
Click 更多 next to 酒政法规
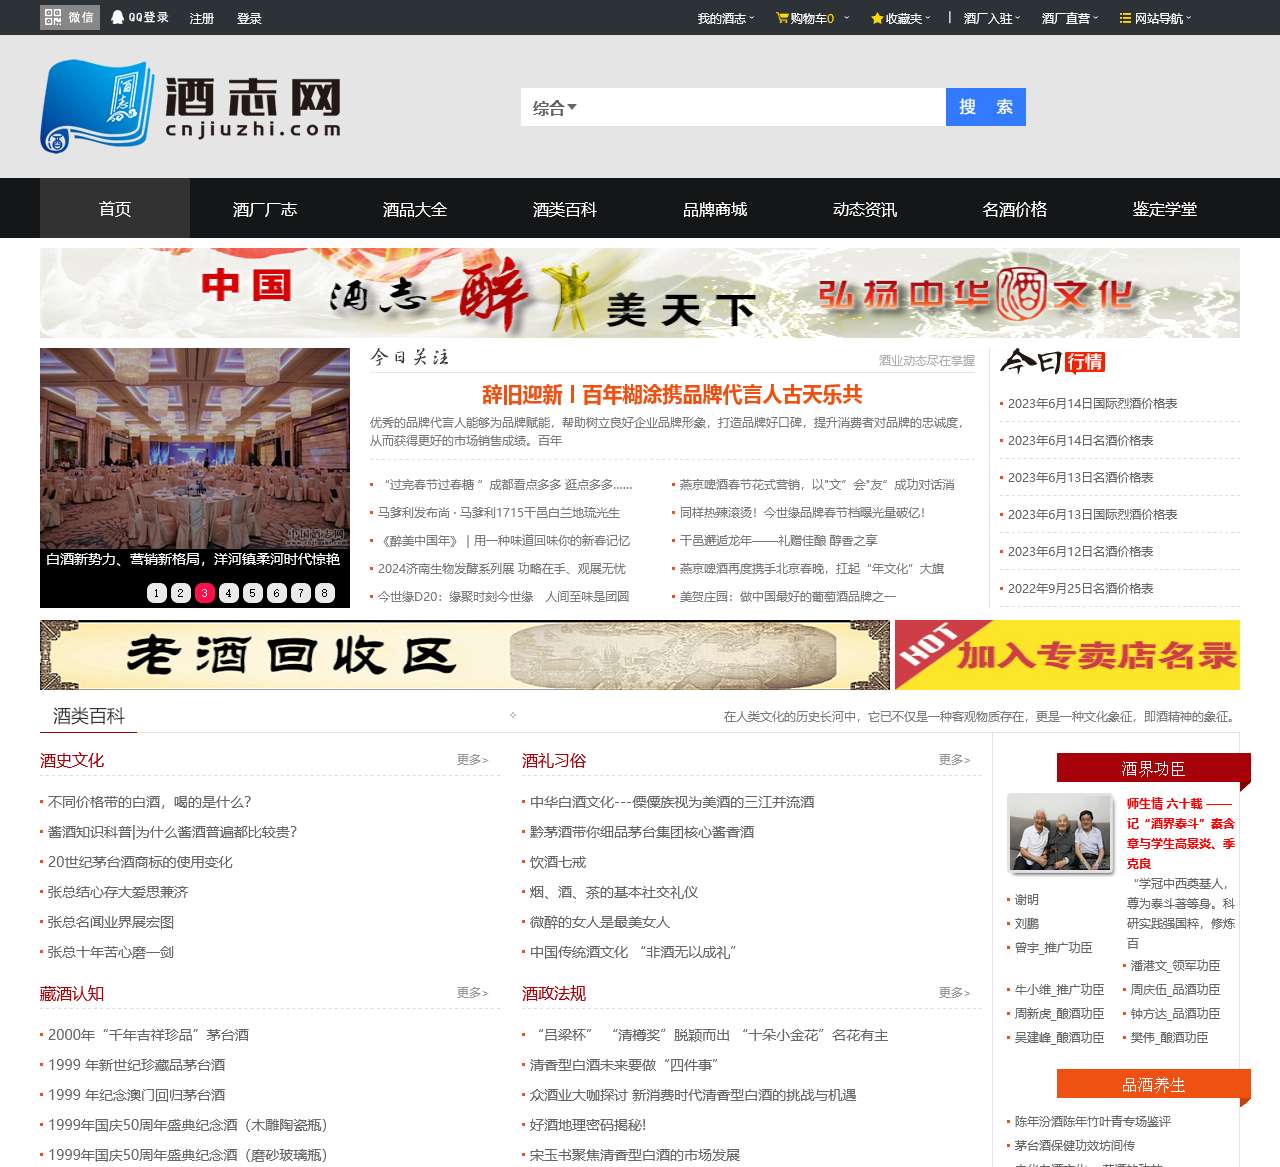[x=954, y=993]
